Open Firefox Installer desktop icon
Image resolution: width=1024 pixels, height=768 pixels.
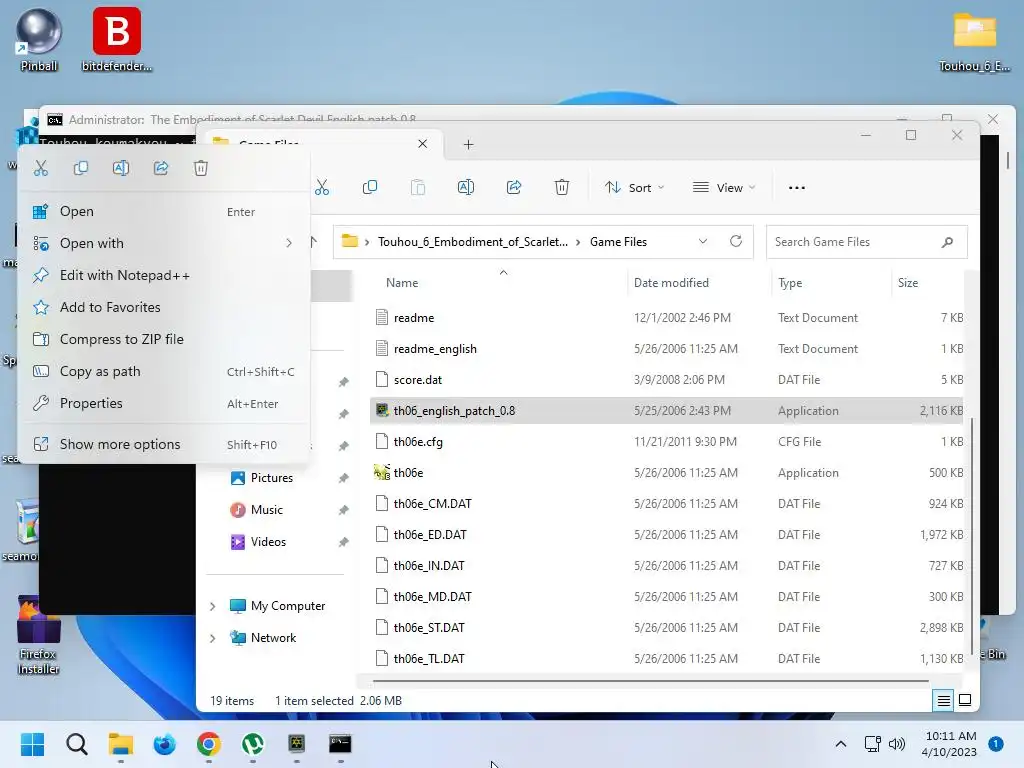[x=39, y=634]
